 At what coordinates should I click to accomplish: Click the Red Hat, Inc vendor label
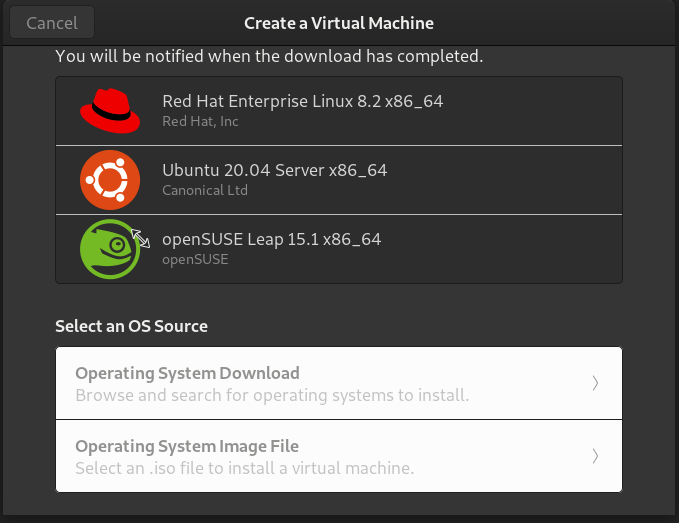pyautogui.click(x=200, y=121)
